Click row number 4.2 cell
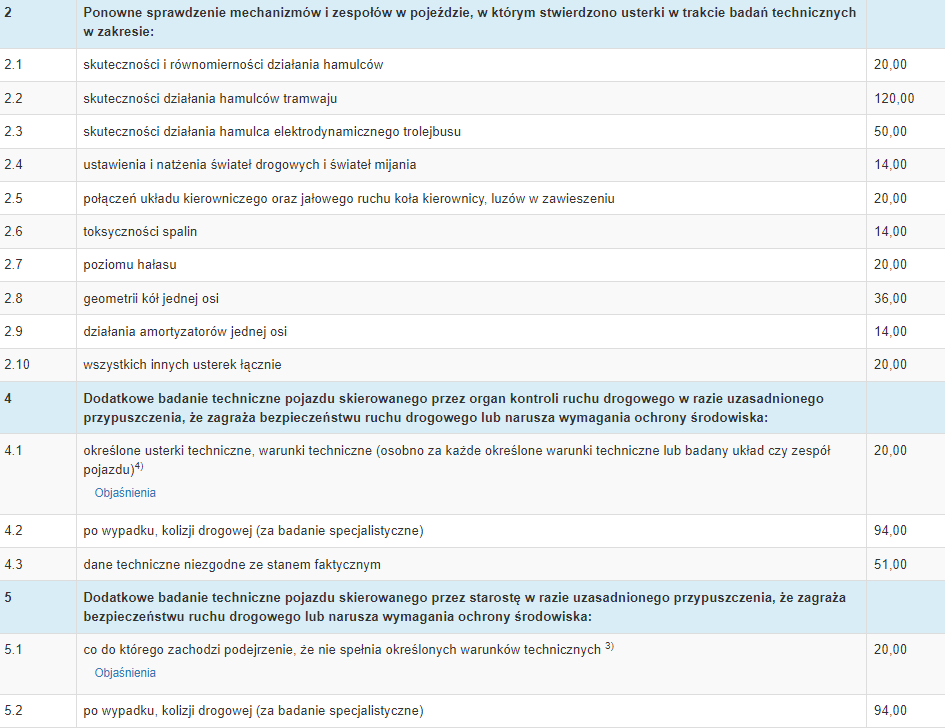The image size is (945, 728). tap(13, 531)
